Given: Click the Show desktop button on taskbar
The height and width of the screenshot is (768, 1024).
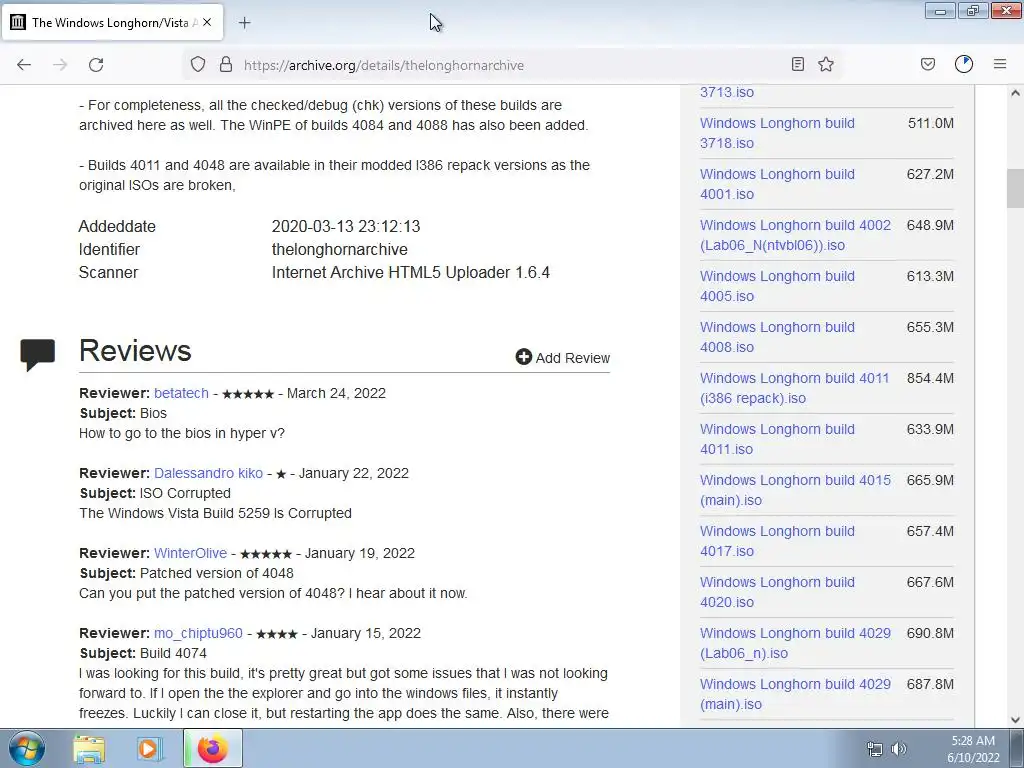Looking at the screenshot, I should point(1017,749).
